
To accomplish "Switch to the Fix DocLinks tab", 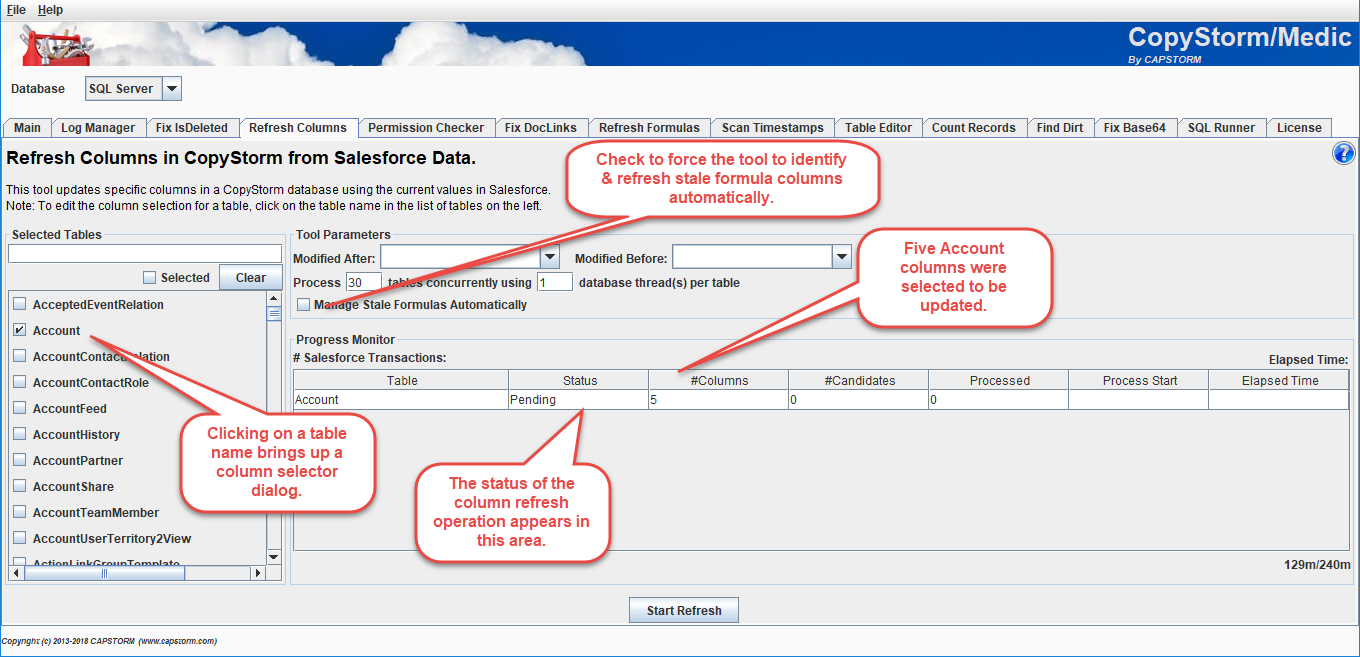I will pos(541,128).
